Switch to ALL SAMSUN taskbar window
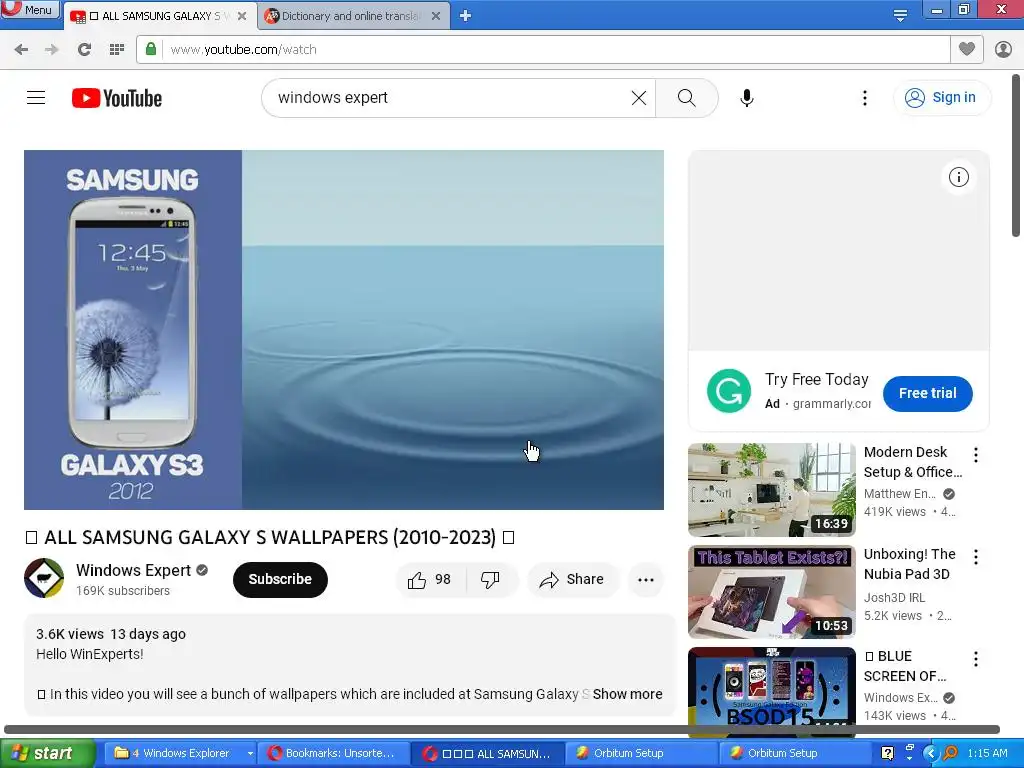This screenshot has width=1024, height=768. [x=487, y=753]
